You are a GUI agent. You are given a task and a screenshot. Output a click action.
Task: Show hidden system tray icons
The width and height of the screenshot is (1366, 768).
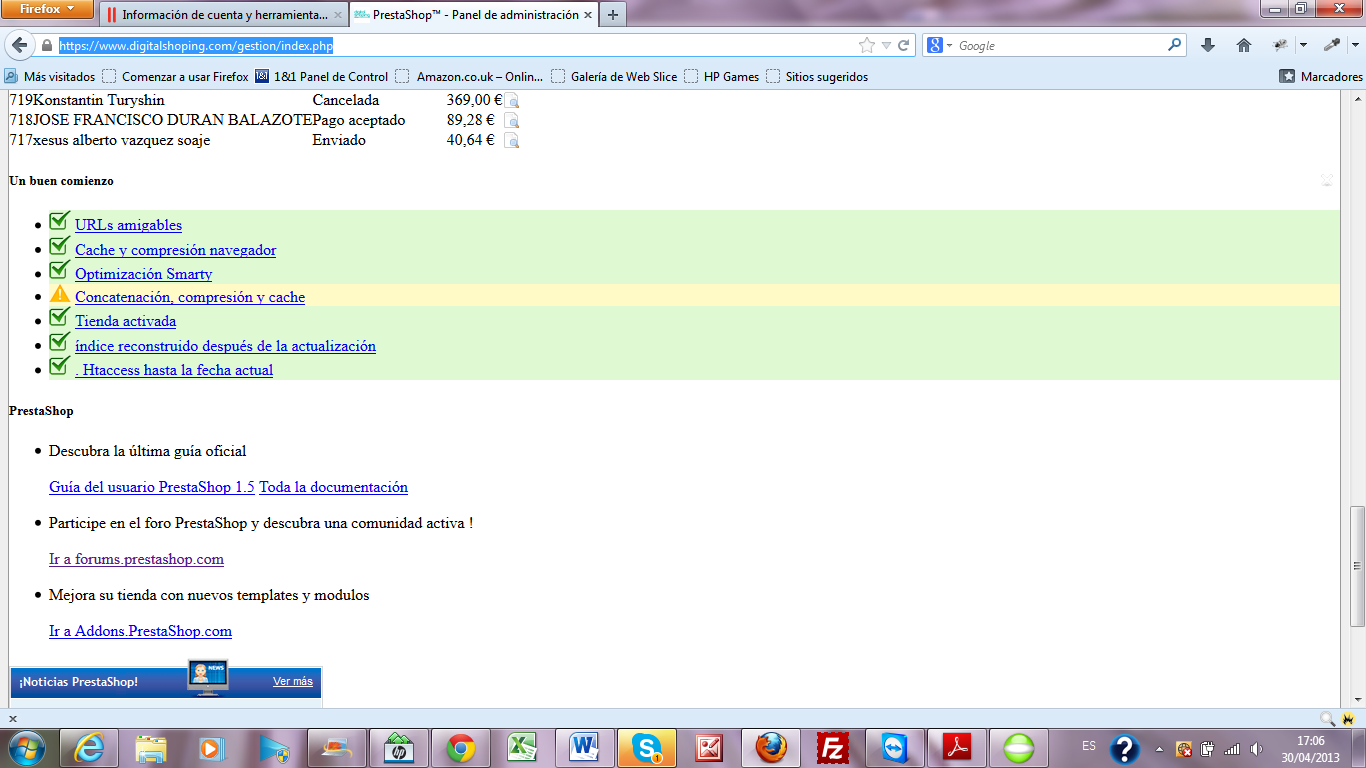click(x=1159, y=749)
